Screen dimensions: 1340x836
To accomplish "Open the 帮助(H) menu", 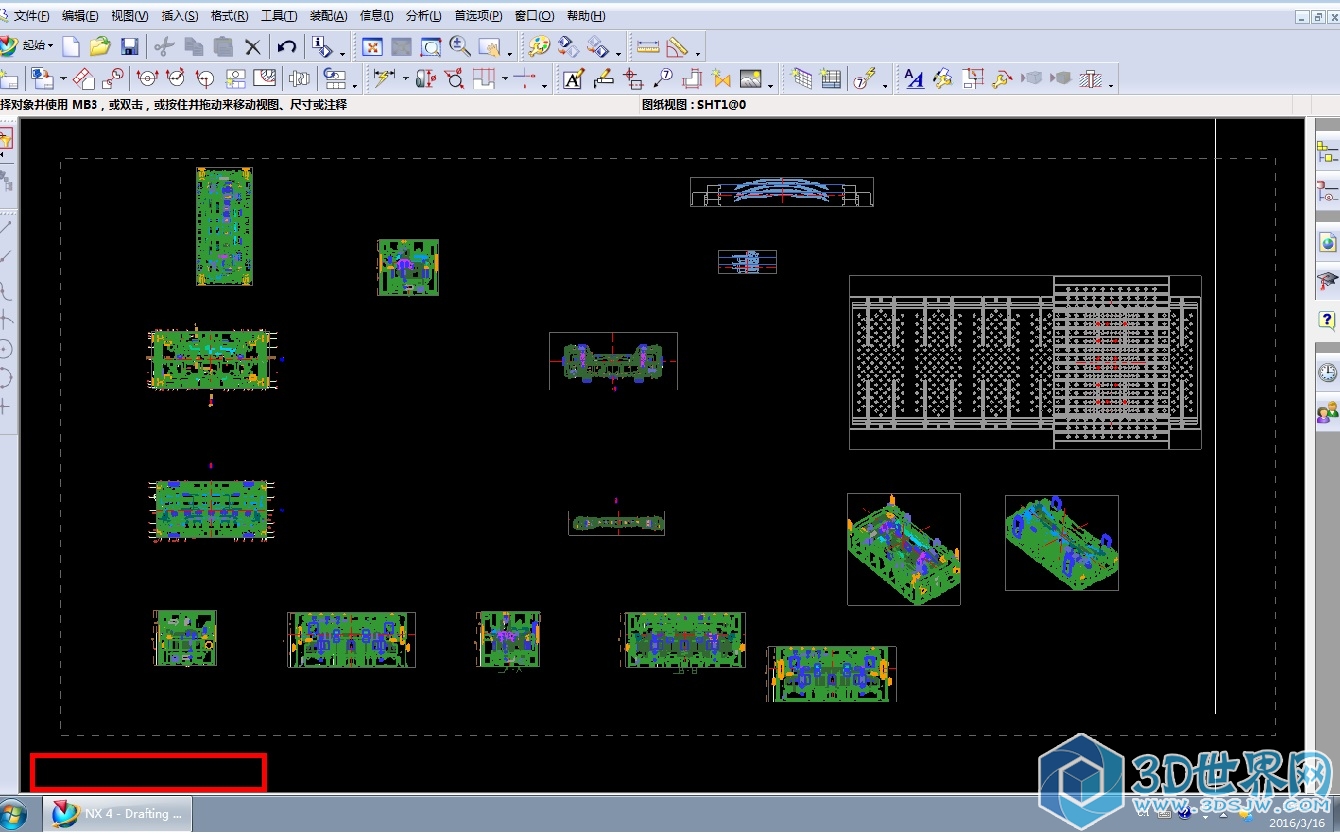I will tap(586, 16).
